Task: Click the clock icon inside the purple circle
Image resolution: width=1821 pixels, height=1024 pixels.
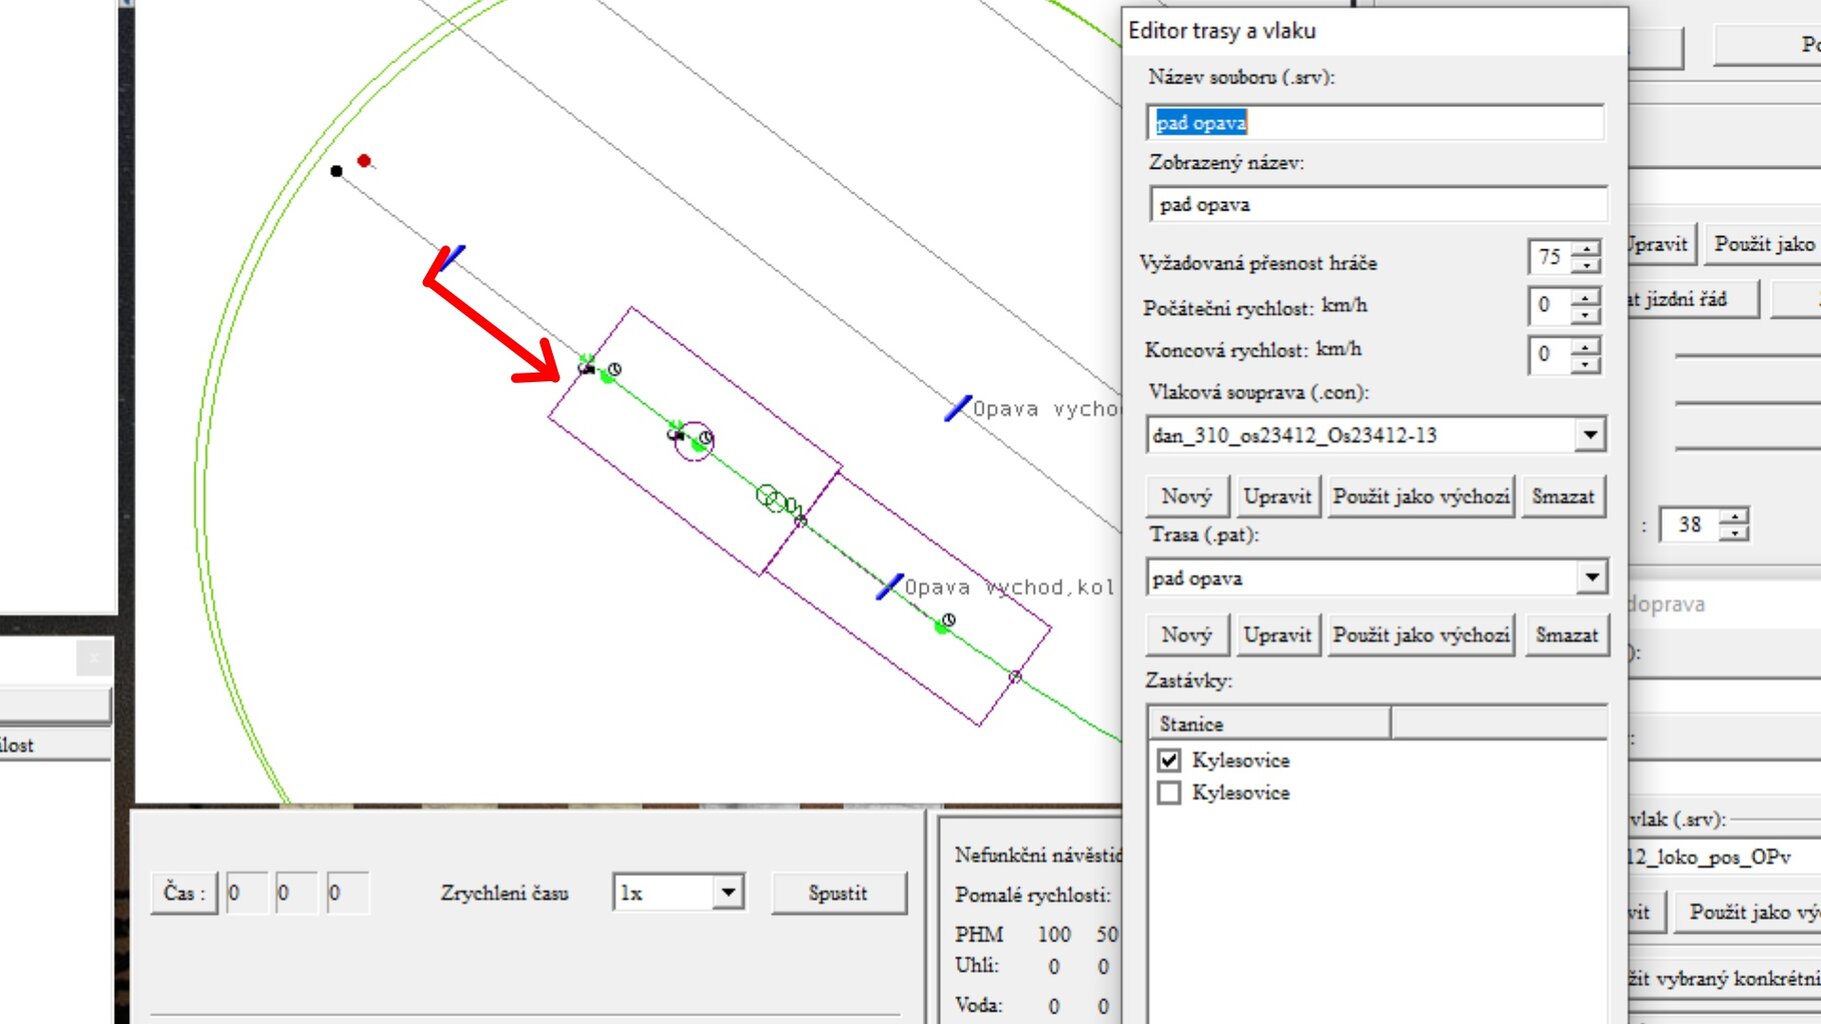Action: coord(705,438)
